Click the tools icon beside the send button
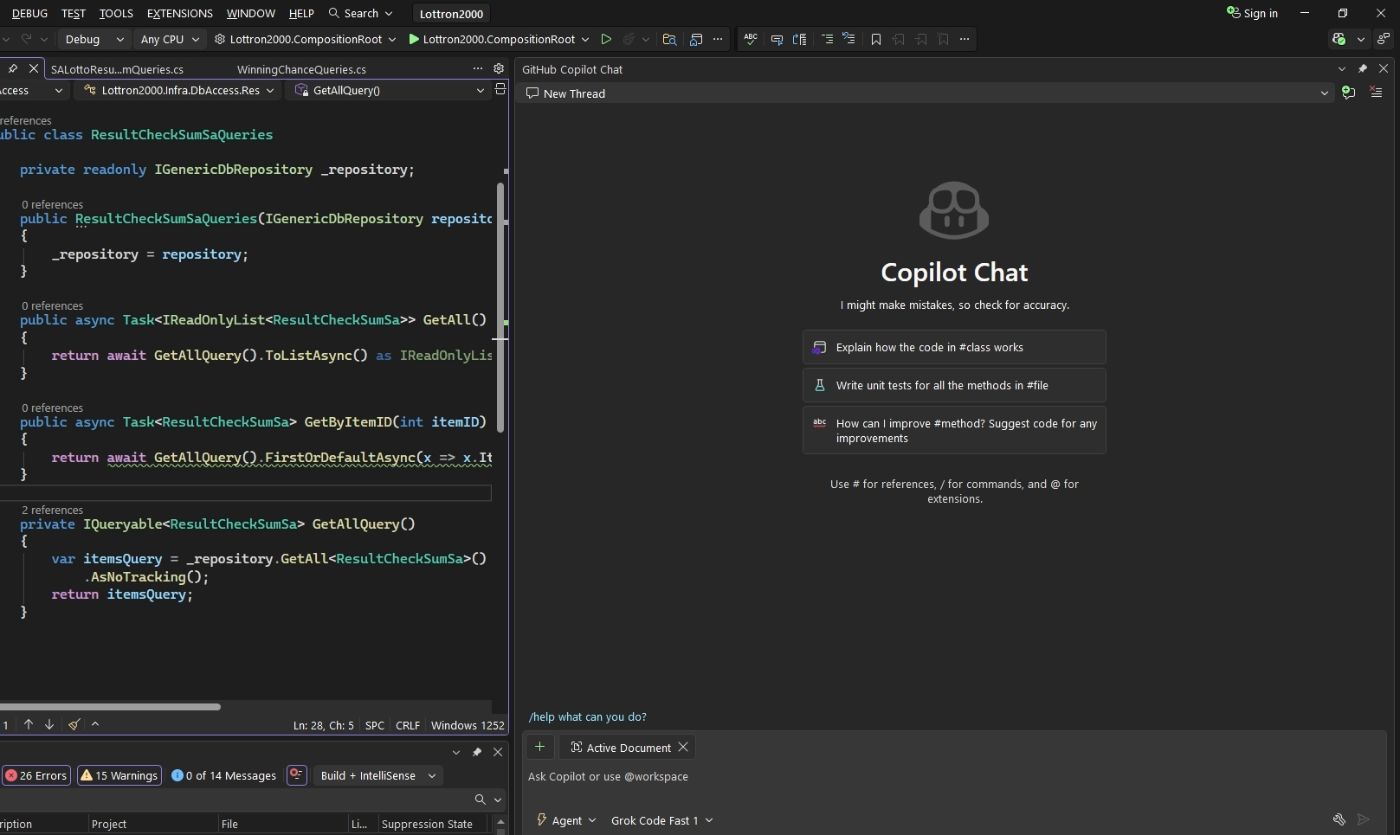1400x835 pixels. (x=1339, y=820)
